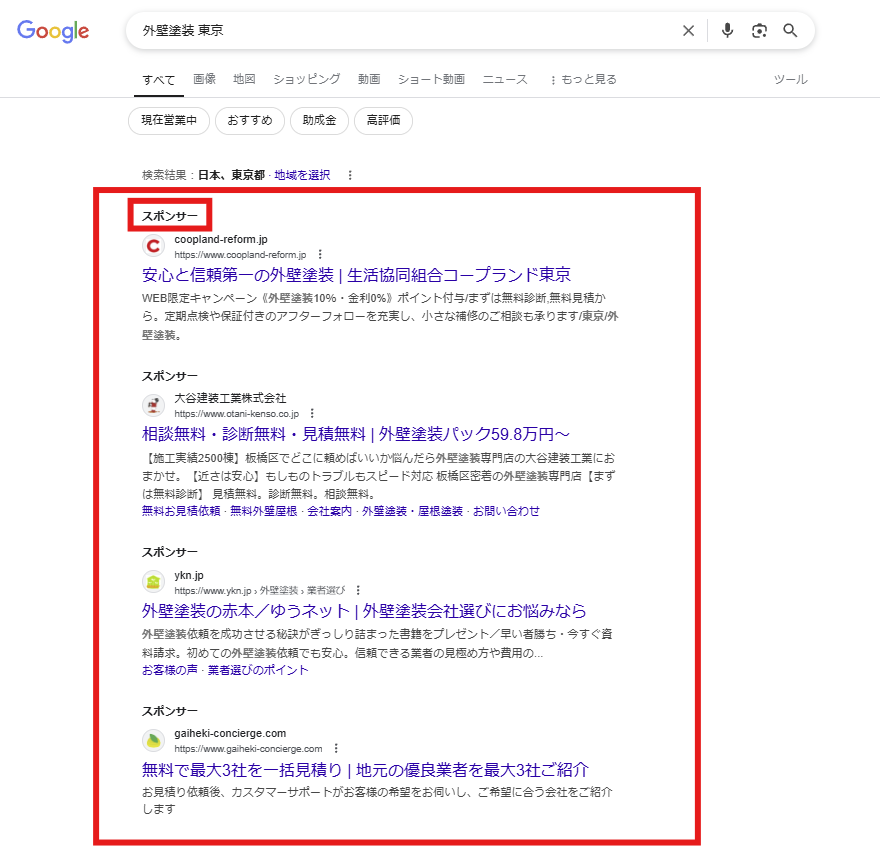The image size is (880, 846).
Task: Clear the search box with the X
Action: (x=688, y=30)
